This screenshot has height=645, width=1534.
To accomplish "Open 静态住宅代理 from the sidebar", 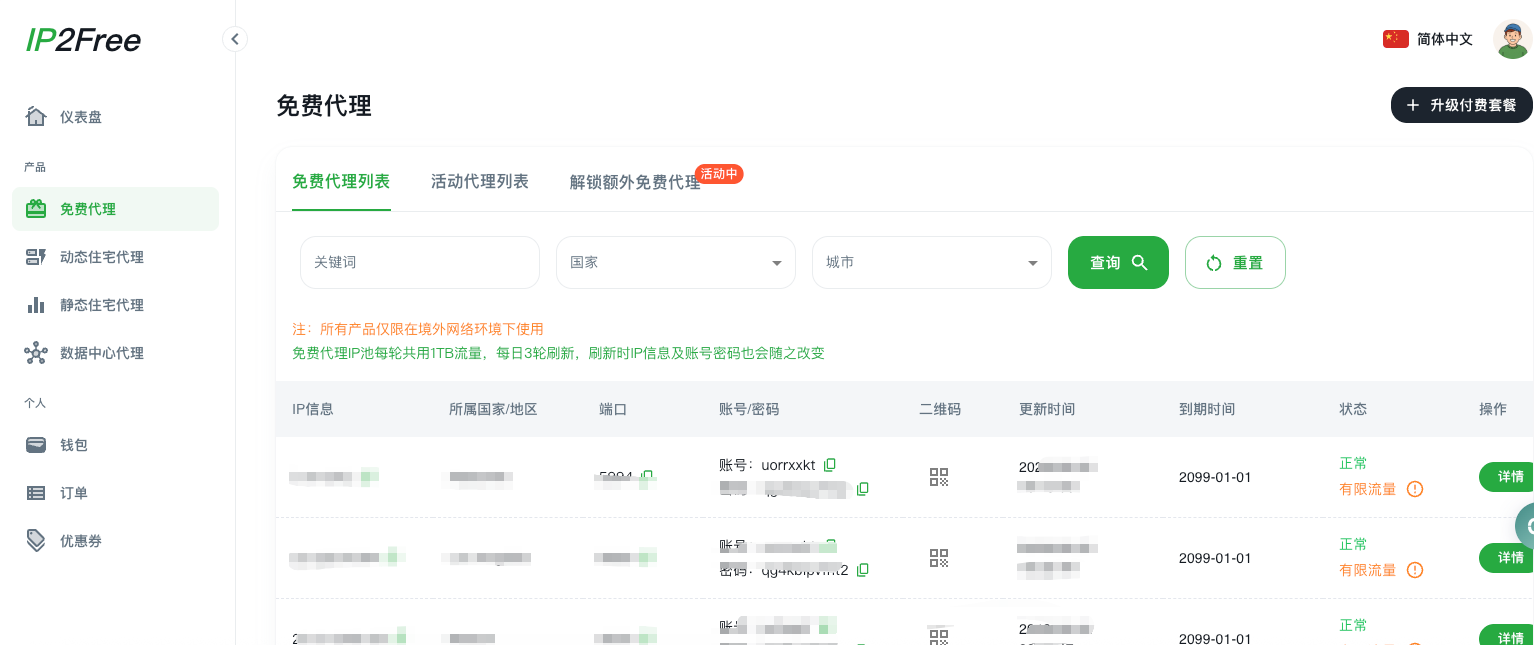I will pos(101,305).
